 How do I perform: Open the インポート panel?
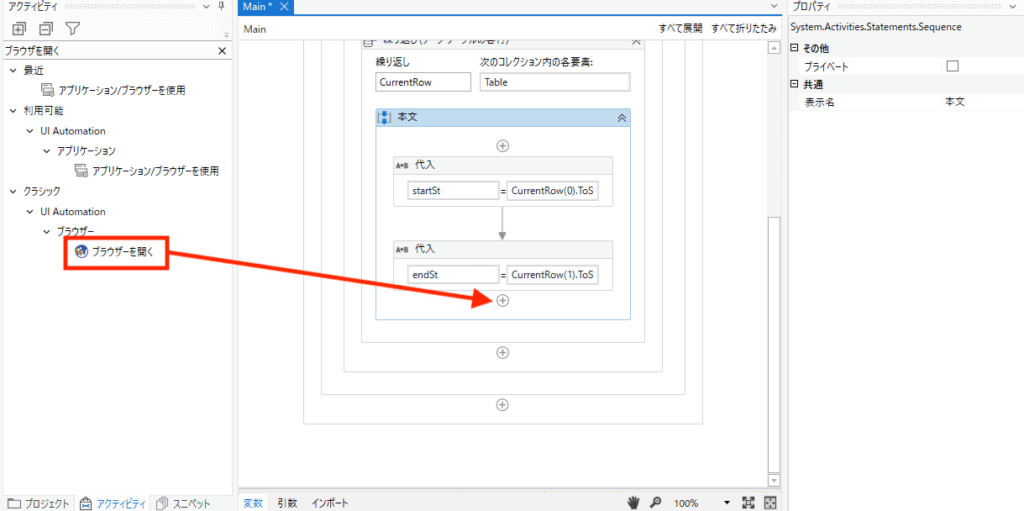coord(329,503)
